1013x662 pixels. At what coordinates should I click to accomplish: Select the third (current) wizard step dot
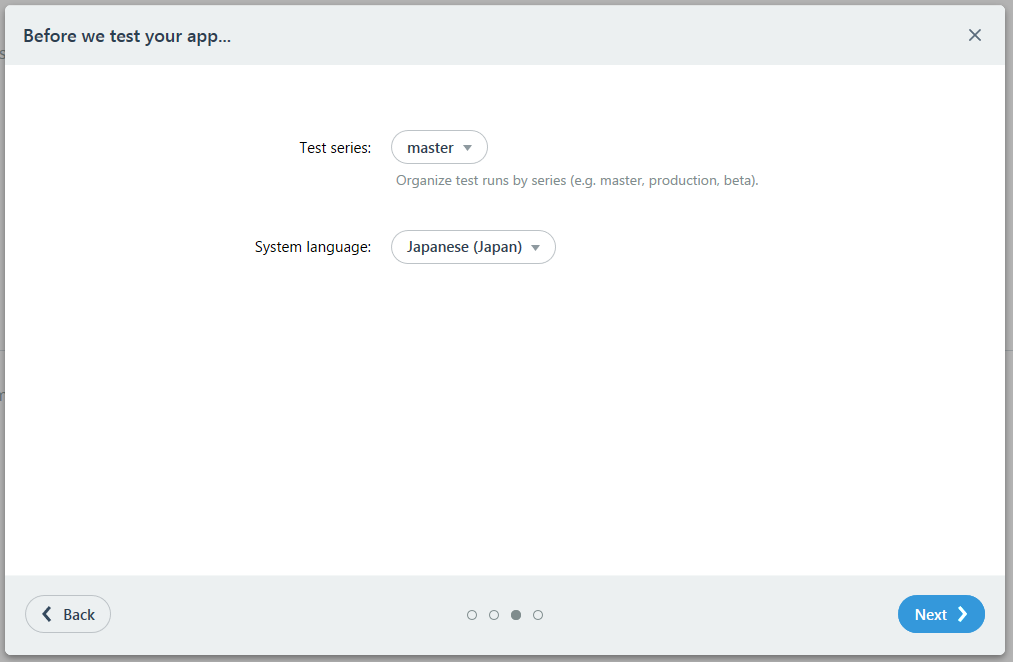tap(516, 615)
